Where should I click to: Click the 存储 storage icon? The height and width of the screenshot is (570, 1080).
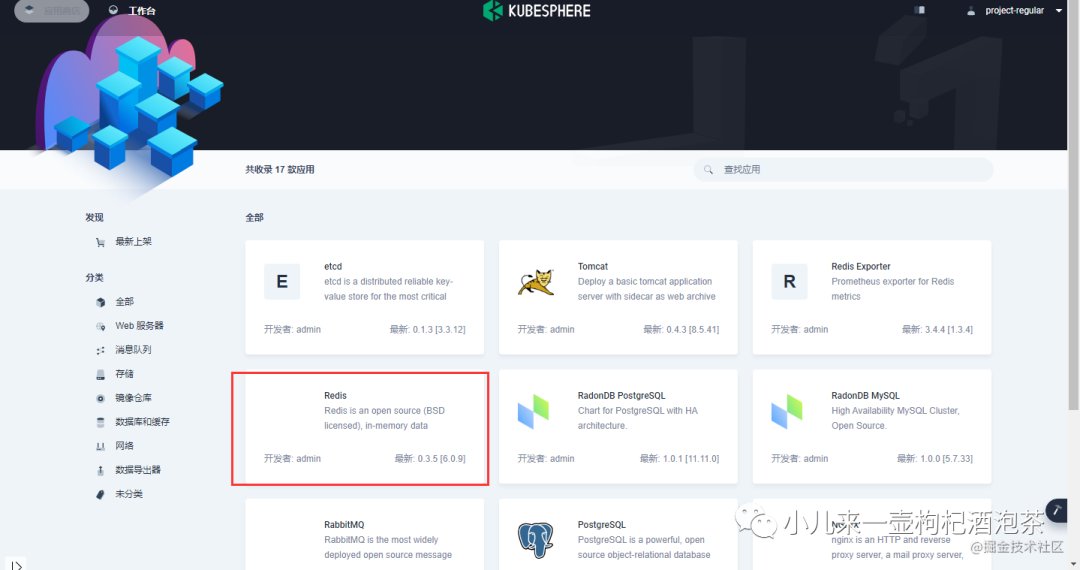(x=101, y=374)
